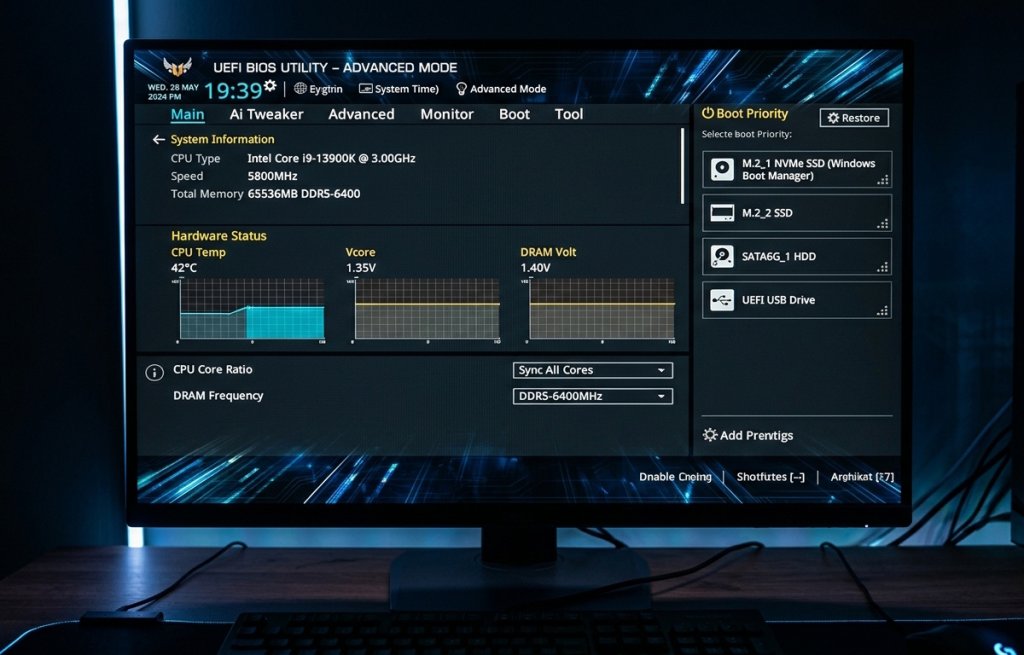The width and height of the screenshot is (1024, 655).
Task: Click the DRAM Volt graph
Action: [601, 310]
